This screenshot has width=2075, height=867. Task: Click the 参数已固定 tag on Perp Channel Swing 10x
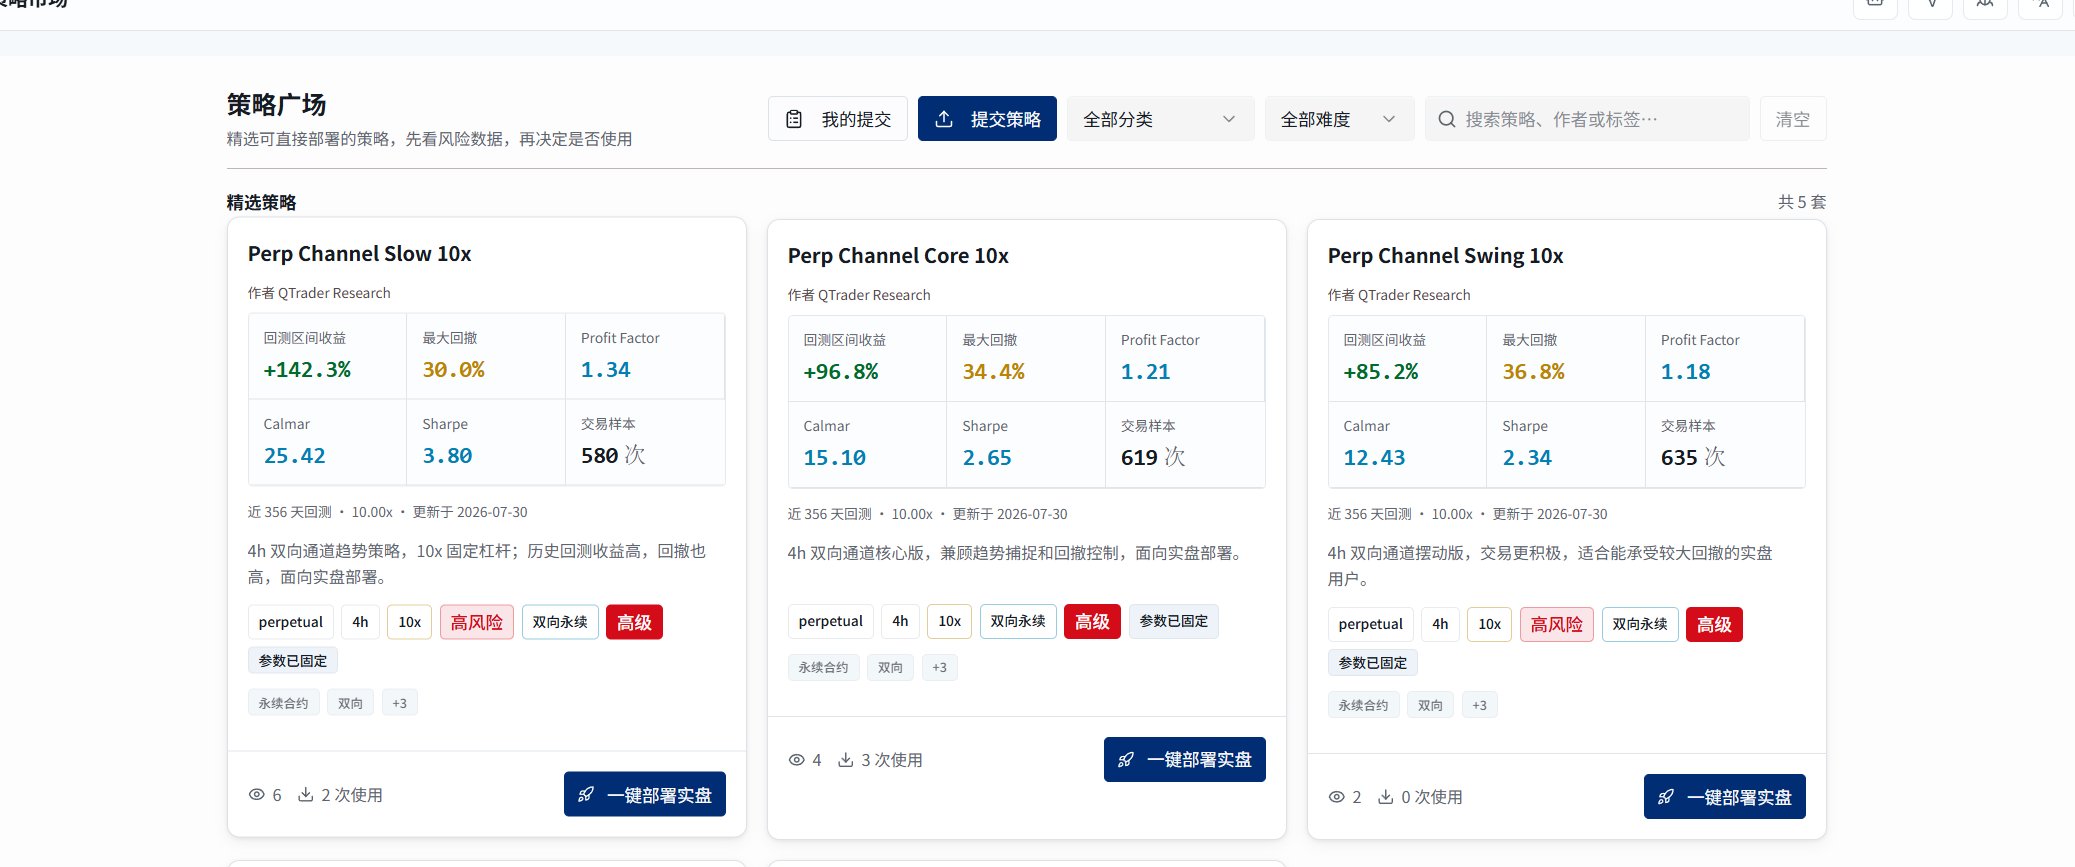click(1373, 663)
